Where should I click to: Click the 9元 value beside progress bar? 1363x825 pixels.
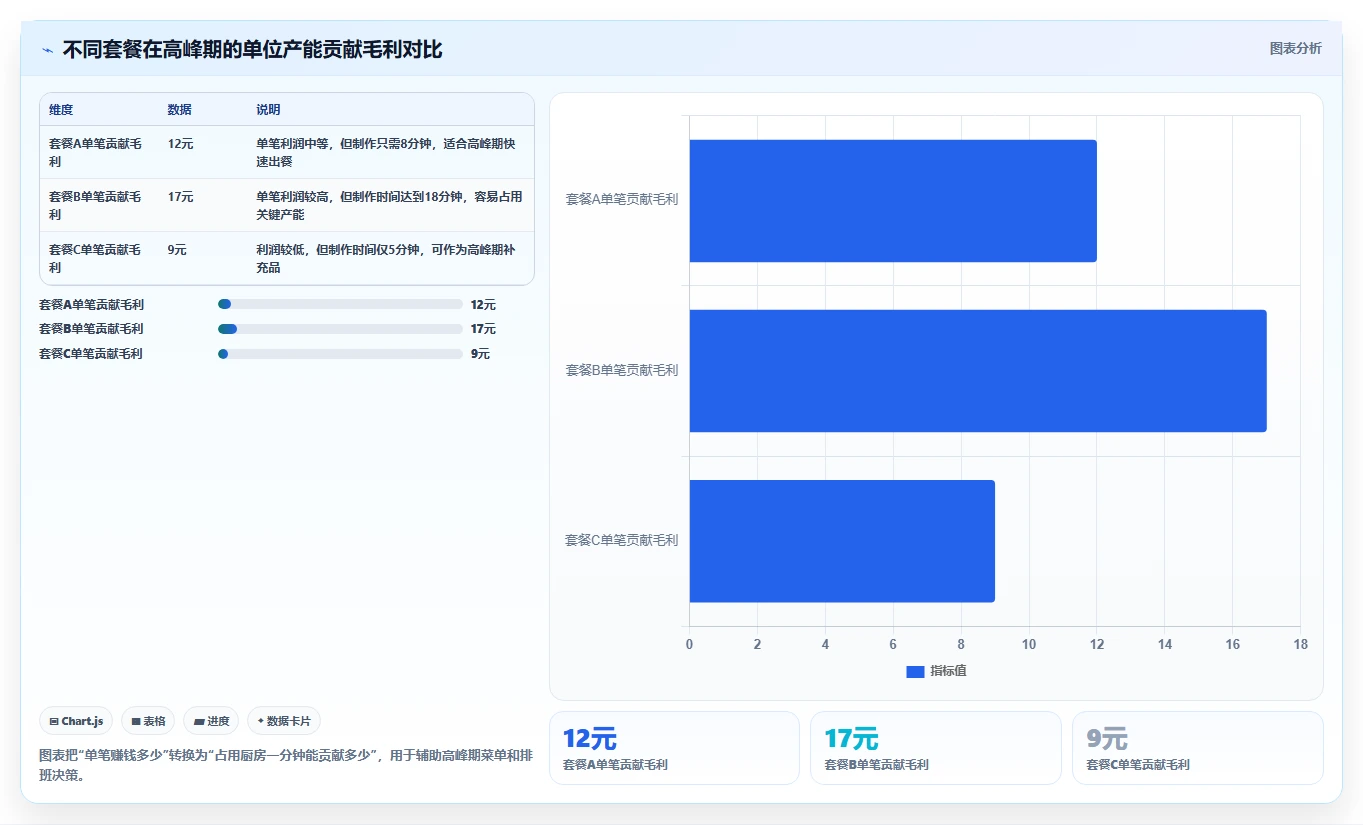tap(480, 354)
